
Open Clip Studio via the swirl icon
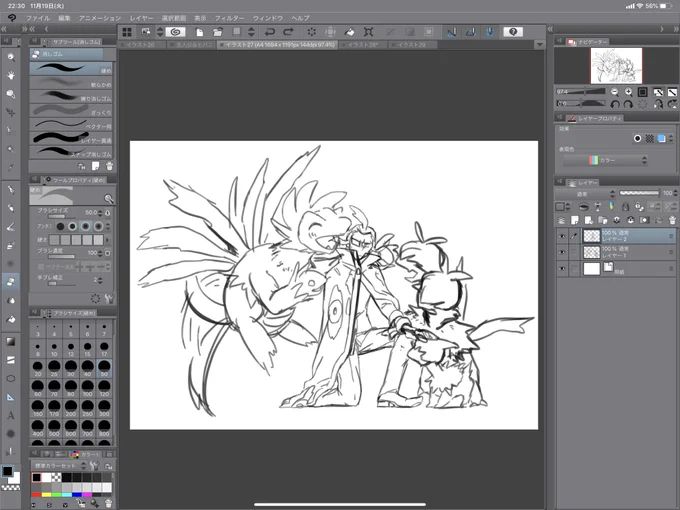point(175,32)
